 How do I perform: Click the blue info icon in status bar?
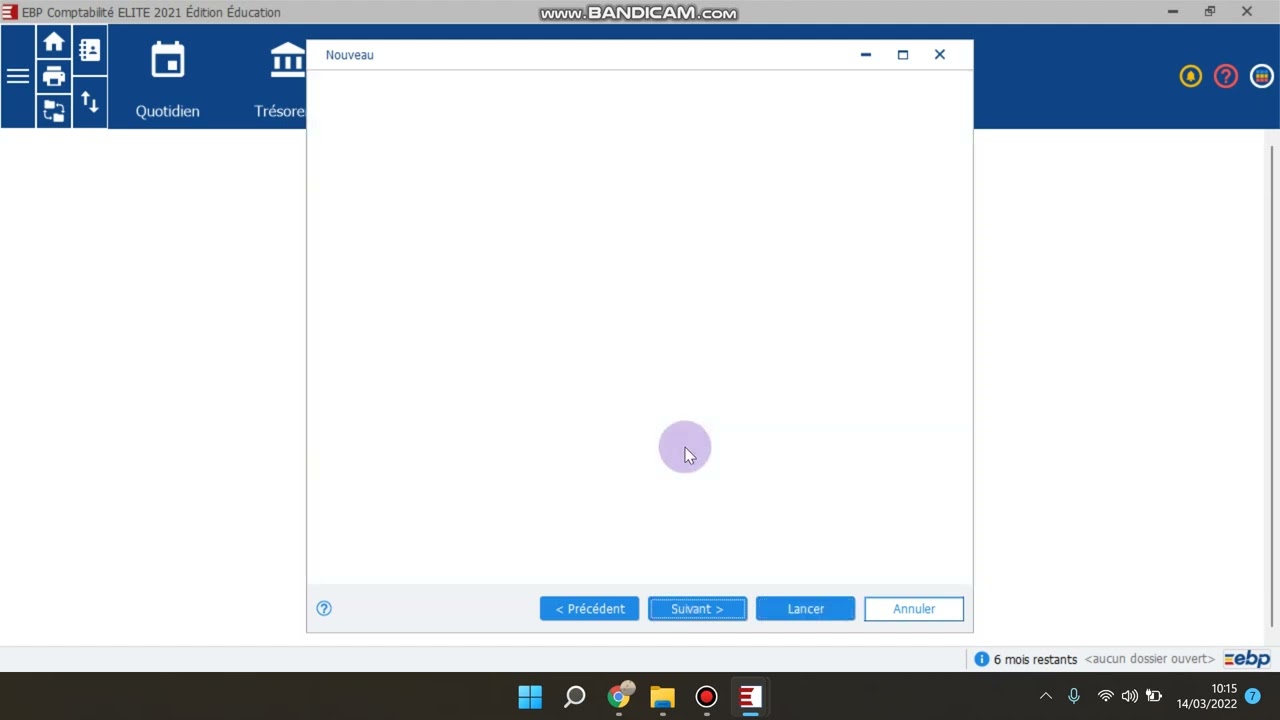click(x=982, y=659)
